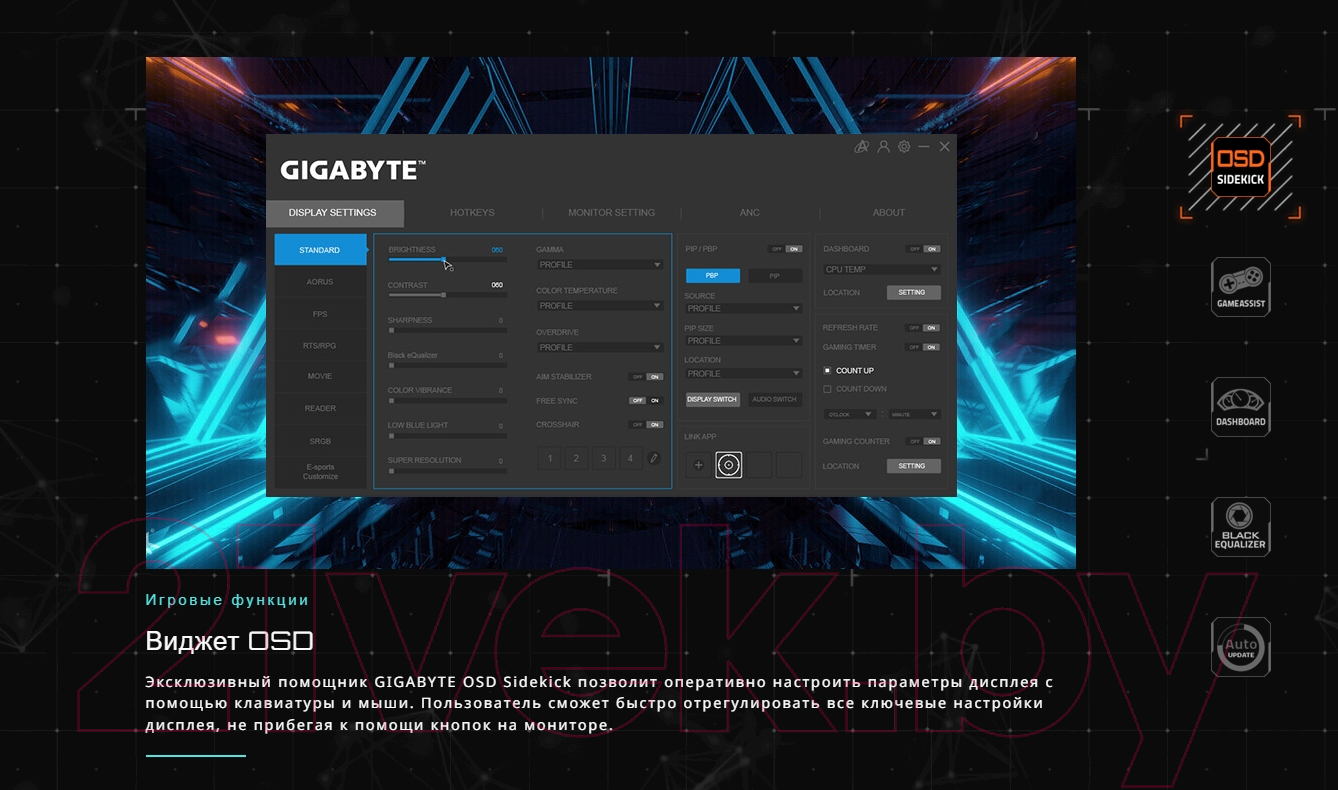1338x790 pixels.
Task: Click the PBP mode button
Action: click(712, 276)
